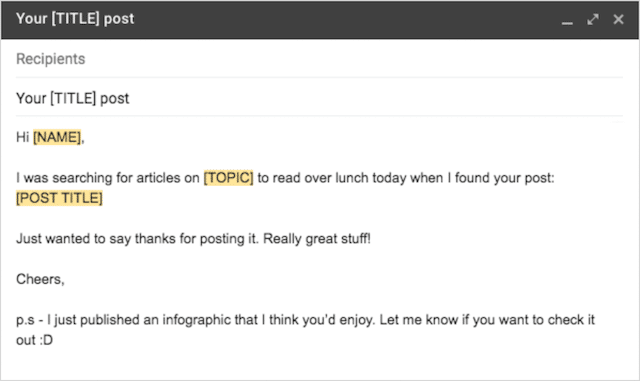The width and height of the screenshot is (640, 381).
Task: Click the compose header title bar text
Action: (75, 19)
